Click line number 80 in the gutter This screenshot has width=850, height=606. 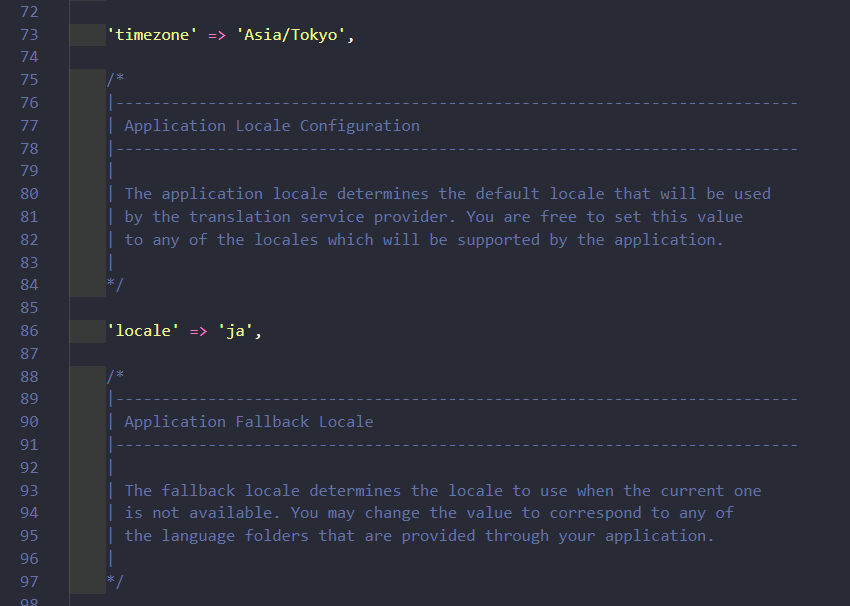click(29, 194)
